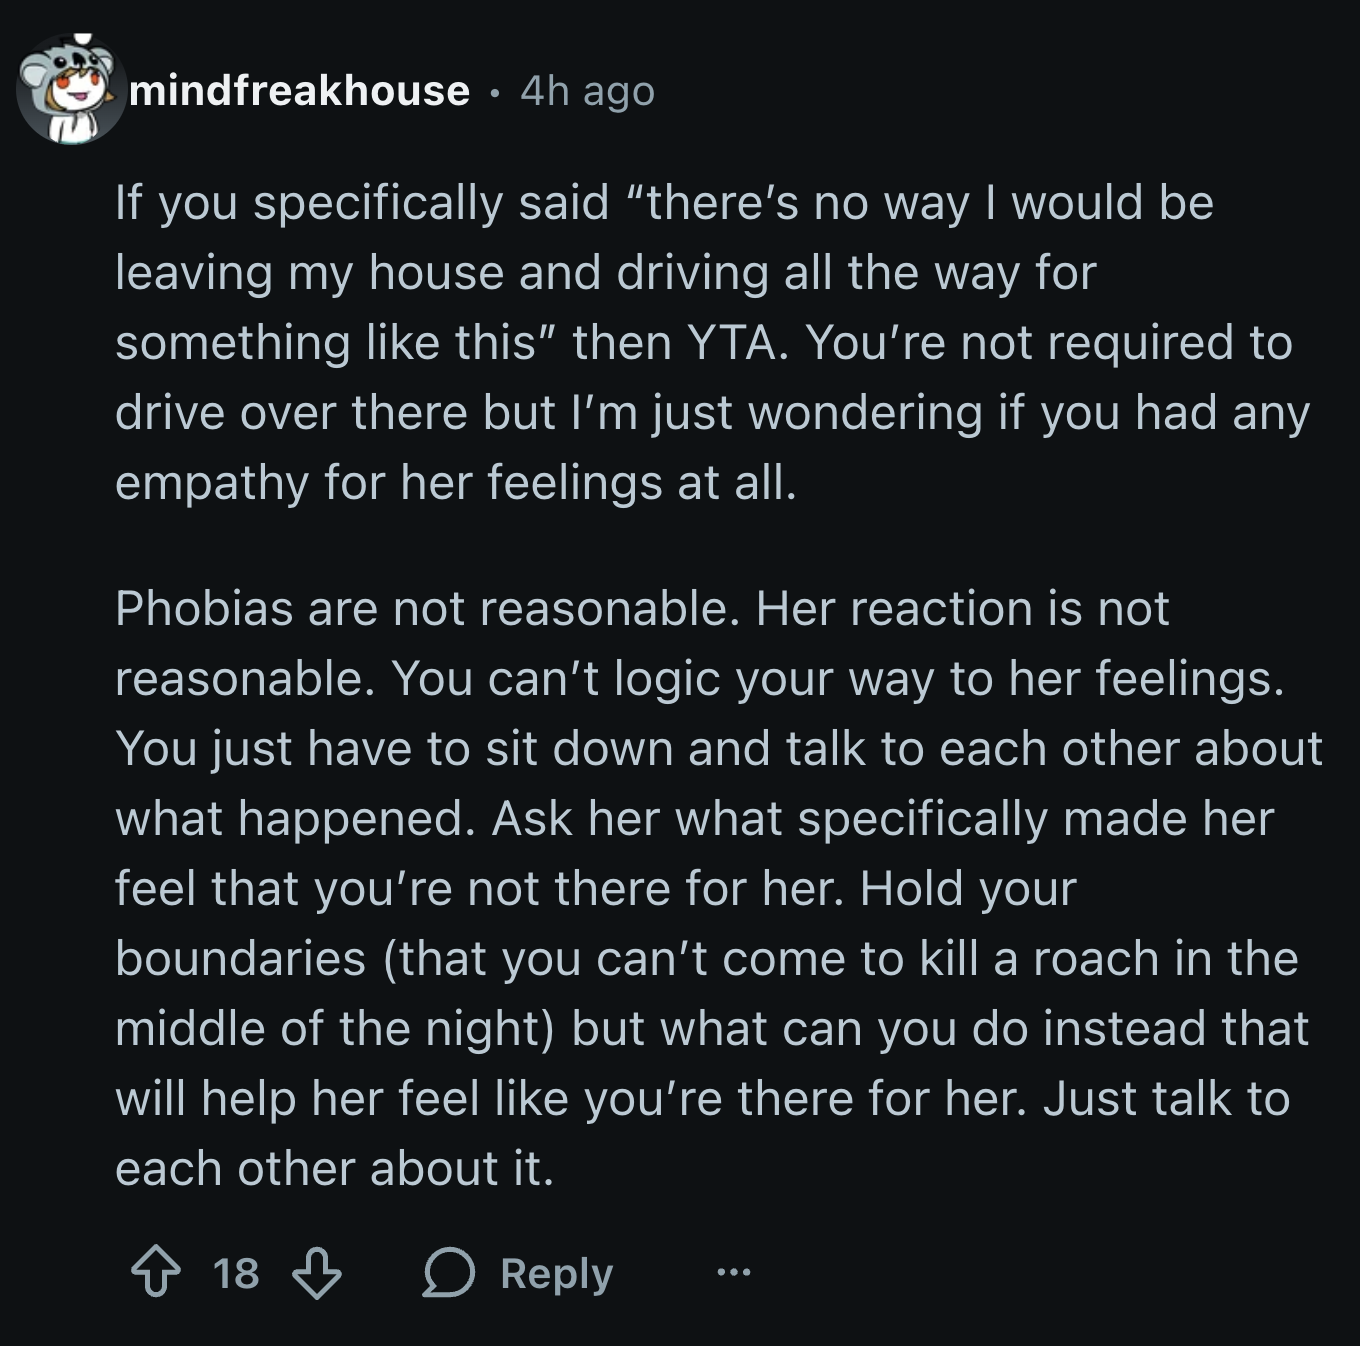Image resolution: width=1360 pixels, height=1346 pixels.
Task: Click the speech bubble reply icon
Action: click(448, 1274)
